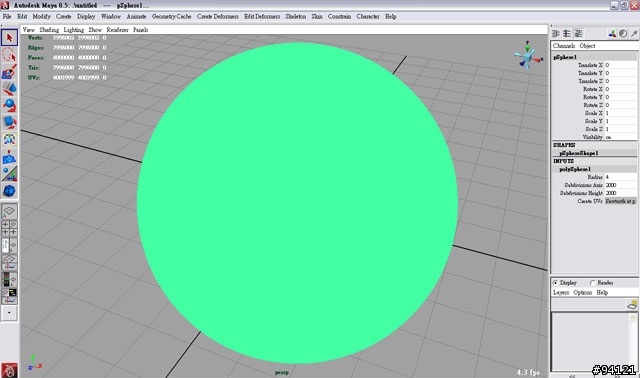
Task: Open the Modify menu
Action: pyautogui.click(x=41, y=16)
